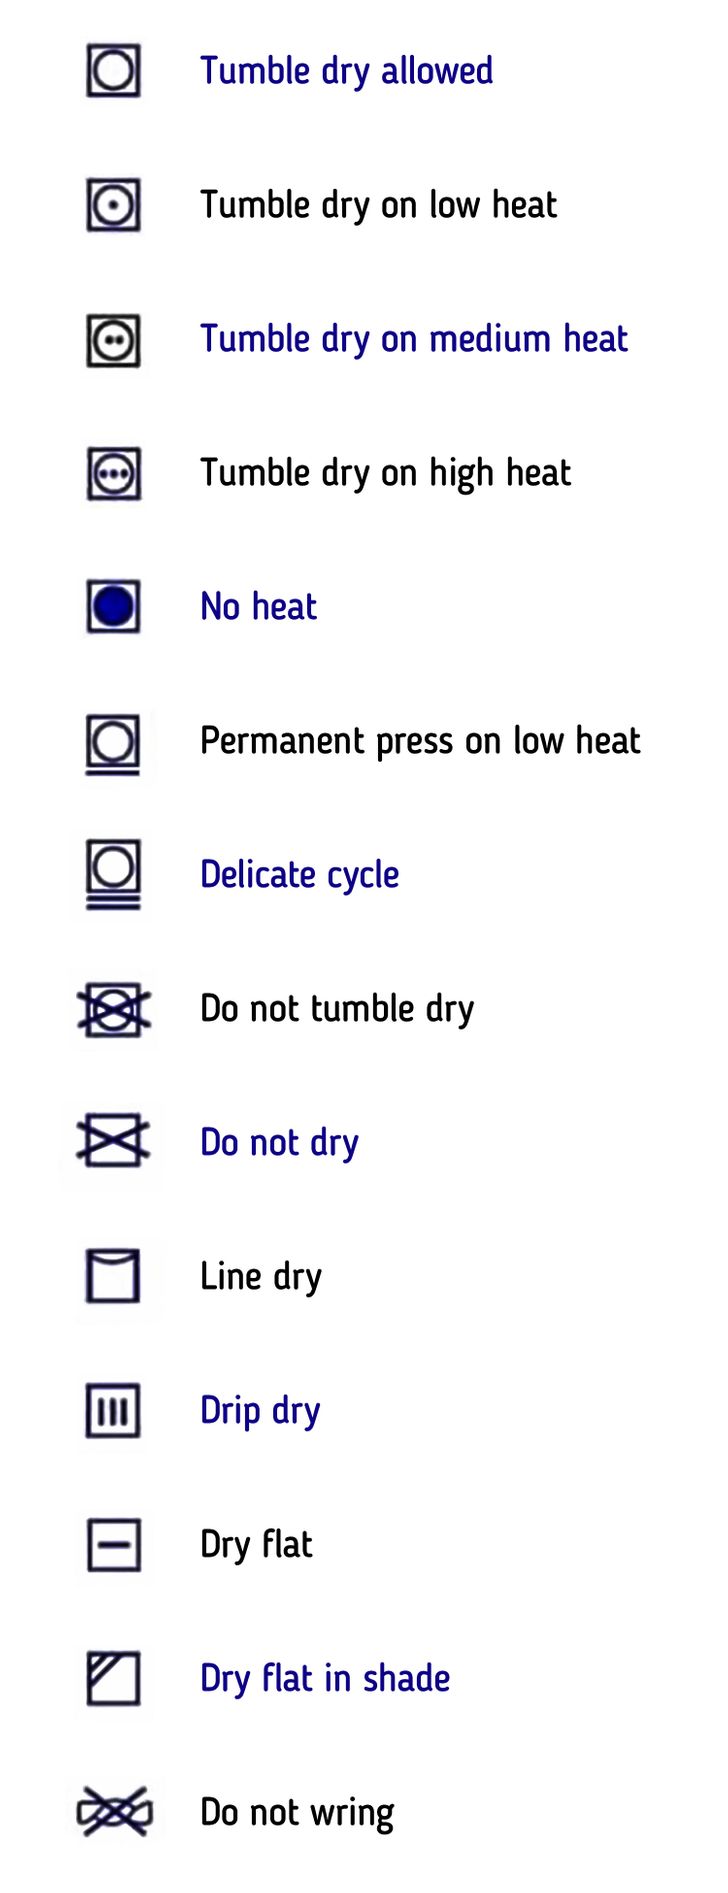Click the Do not wring crossed icon
Viewport: 728px width, 1893px height.
(114, 1812)
